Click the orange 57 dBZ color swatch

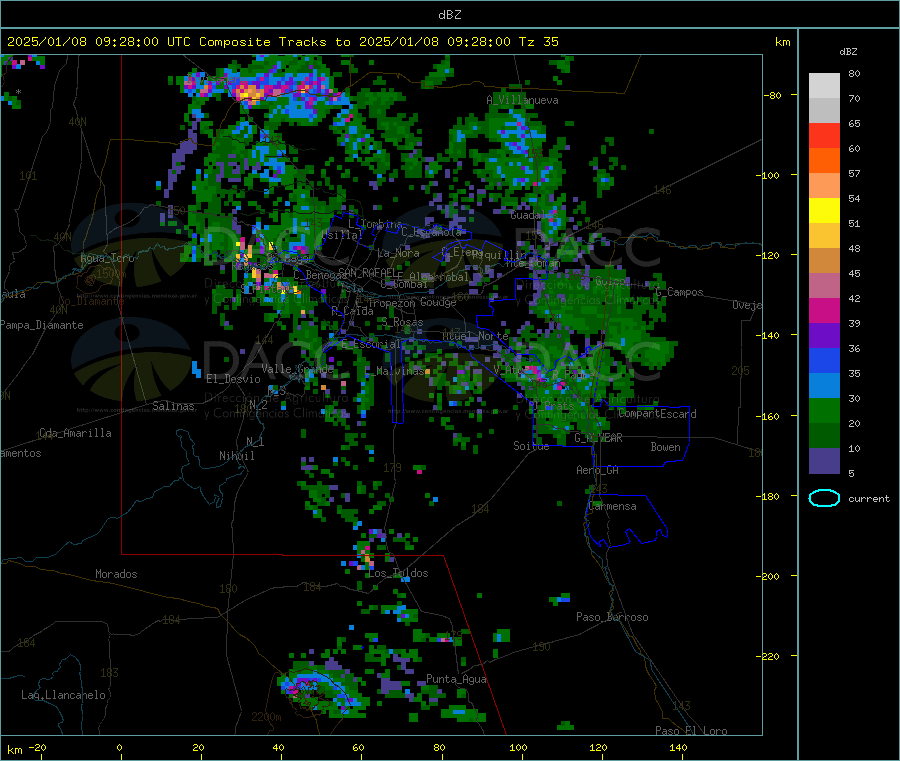[x=824, y=161]
